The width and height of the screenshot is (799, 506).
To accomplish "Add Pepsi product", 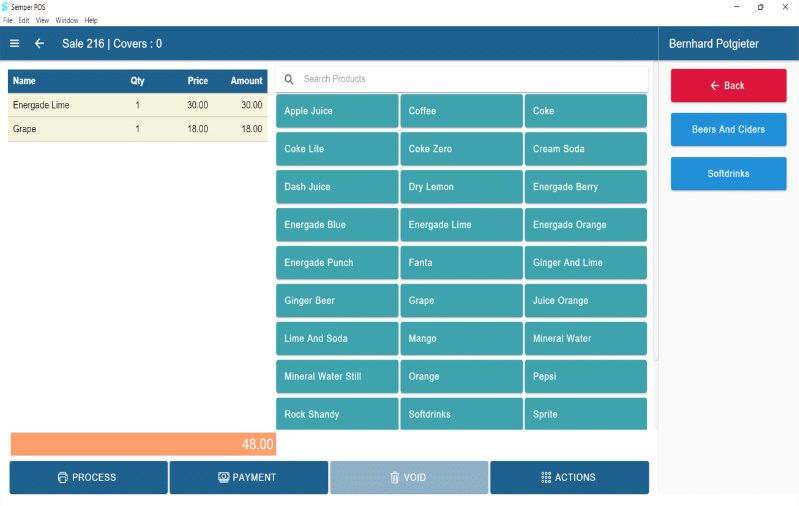I will click(585, 377).
